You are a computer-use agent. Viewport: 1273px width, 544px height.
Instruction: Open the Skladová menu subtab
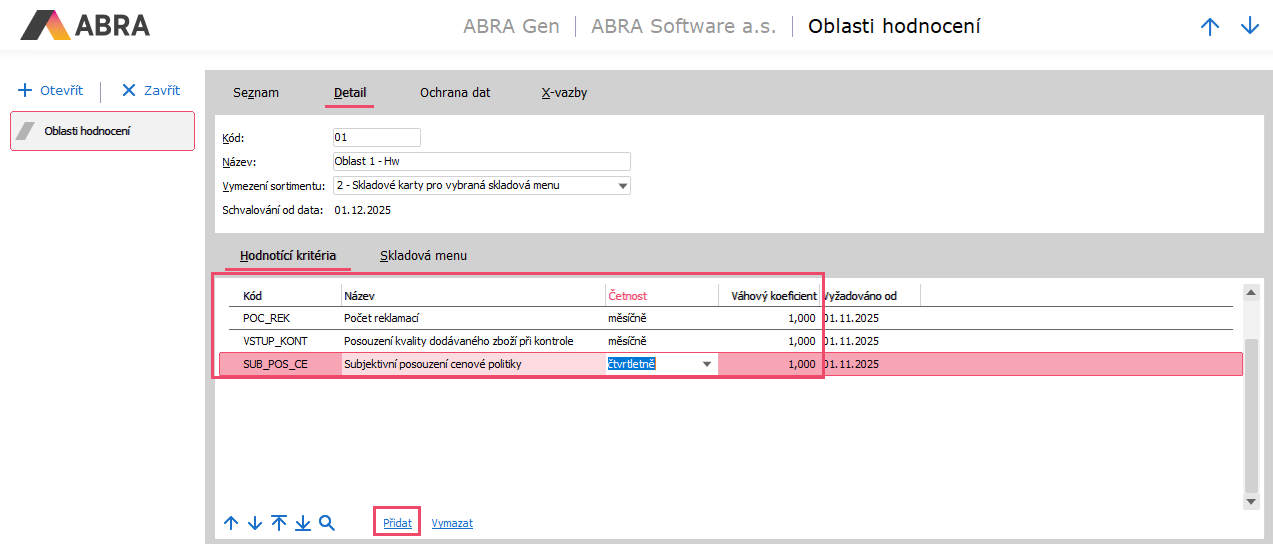point(423,256)
